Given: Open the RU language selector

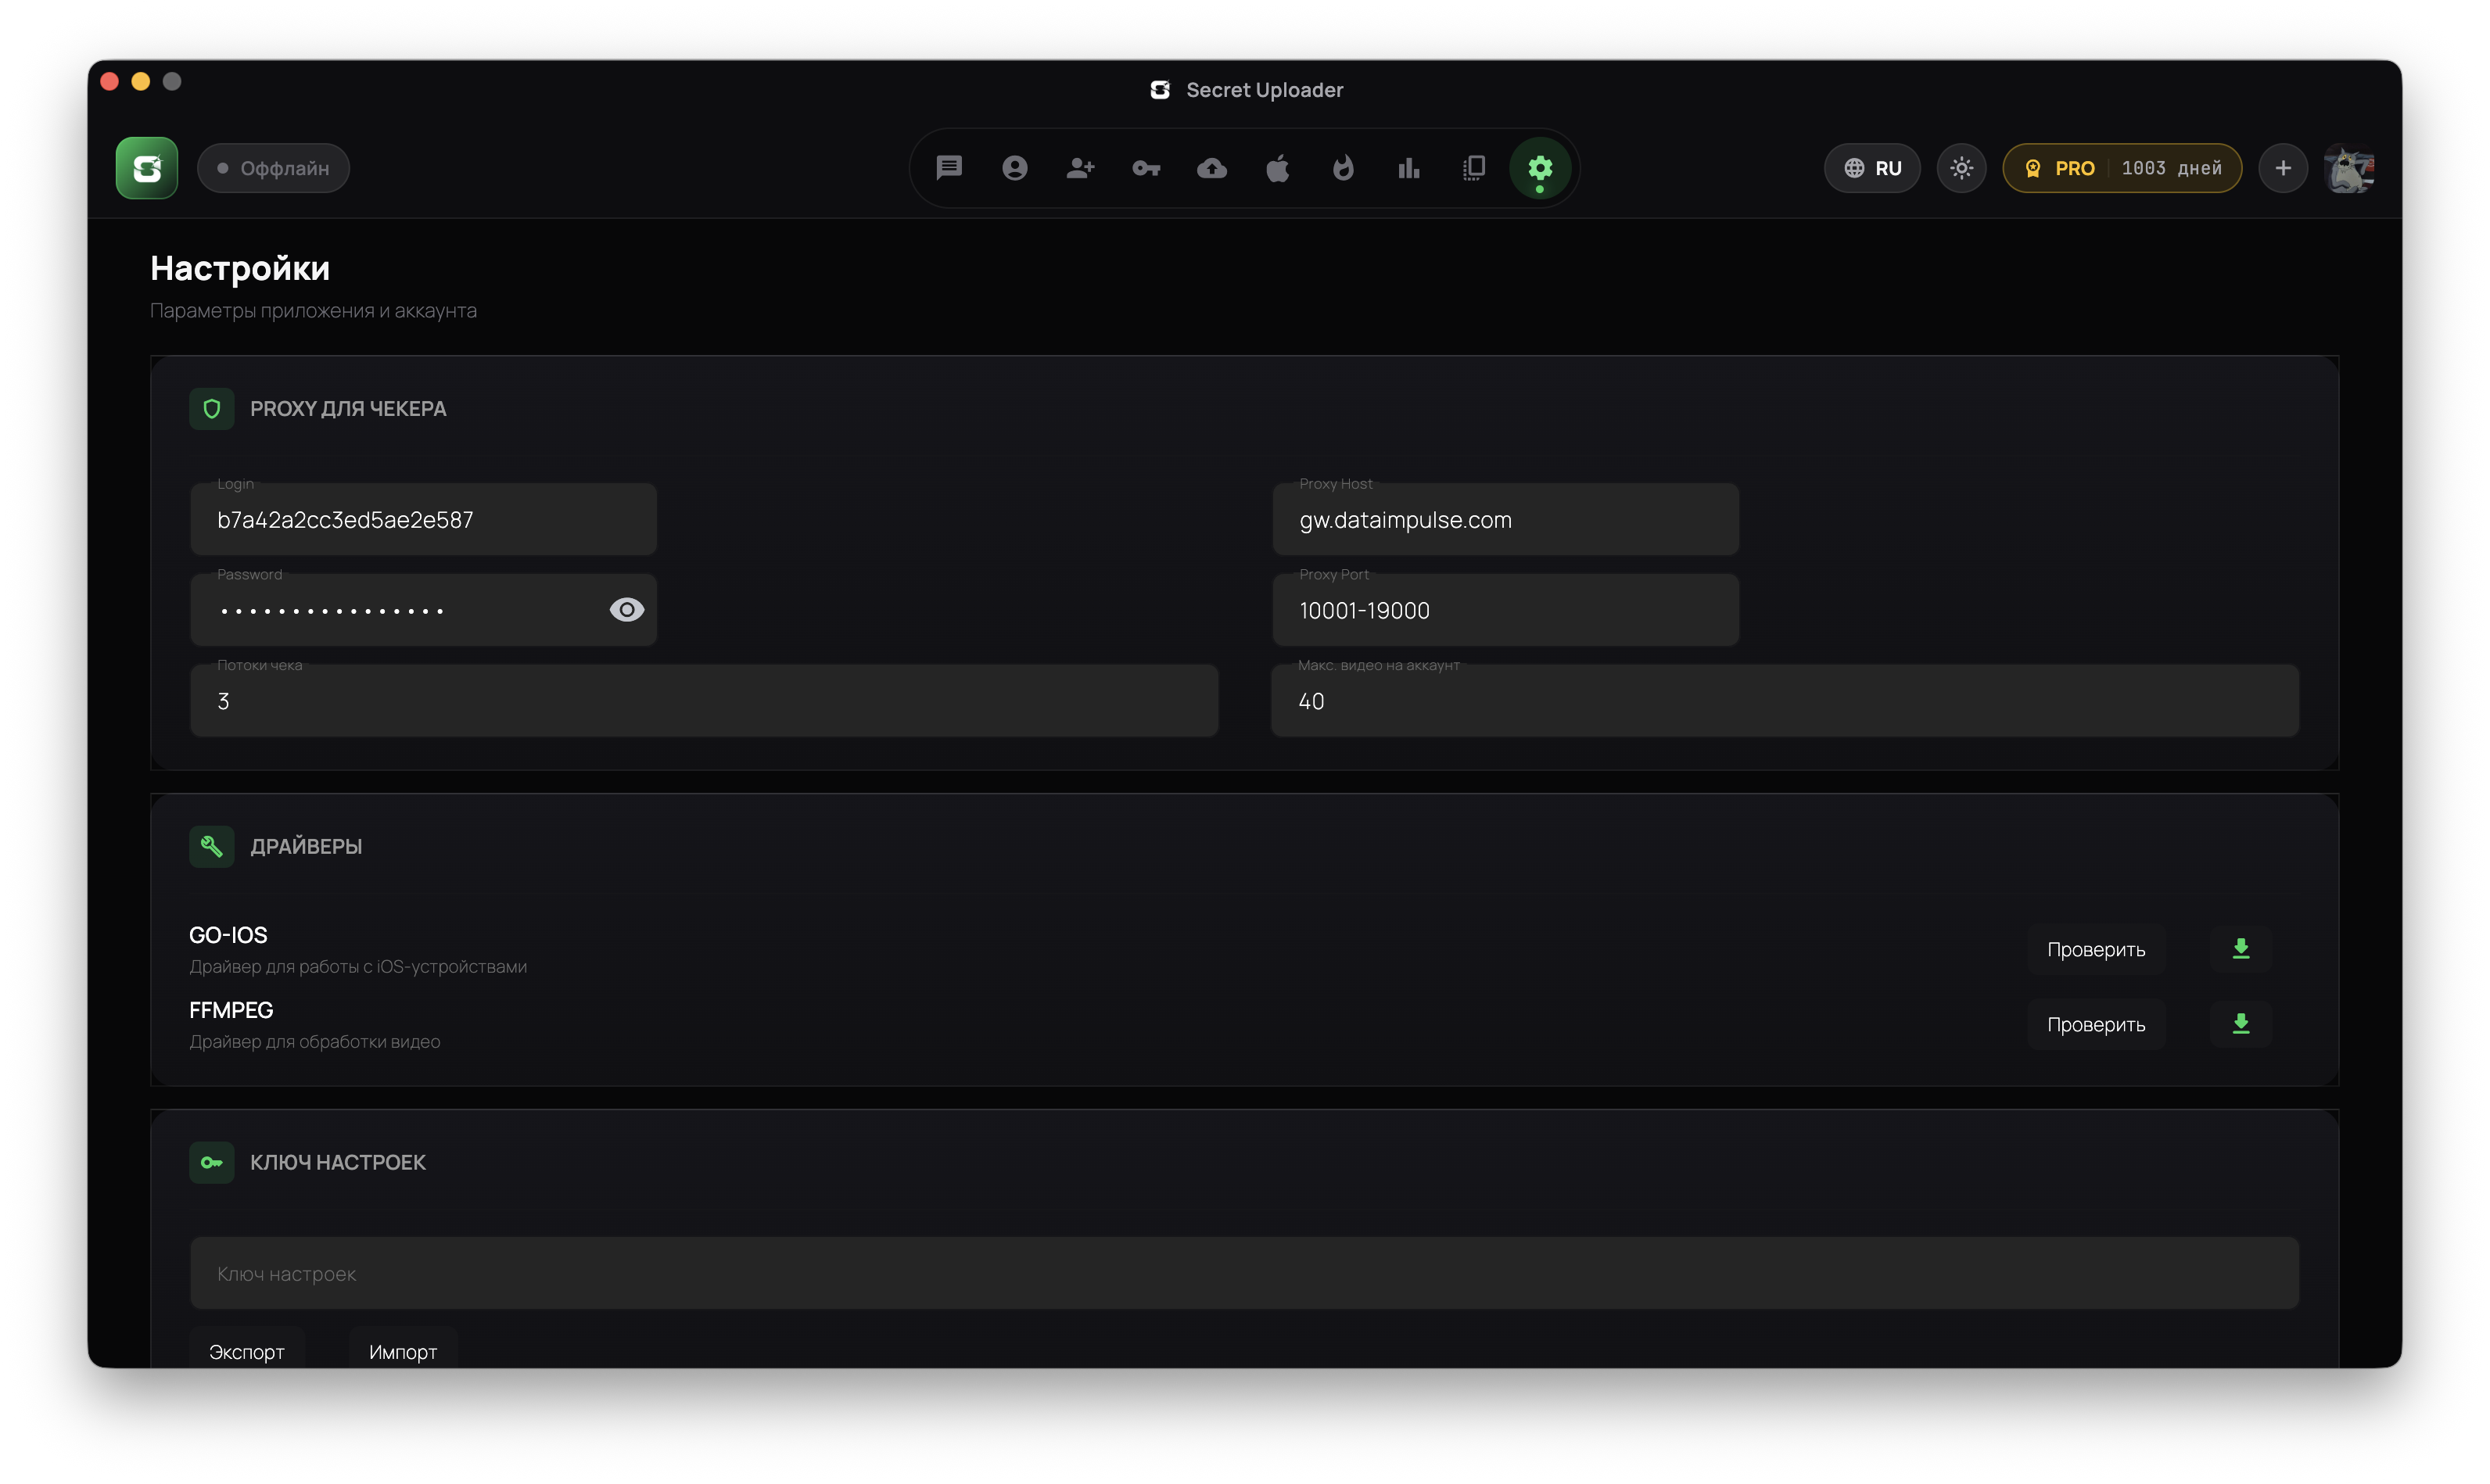Looking at the screenshot, I should point(1872,168).
